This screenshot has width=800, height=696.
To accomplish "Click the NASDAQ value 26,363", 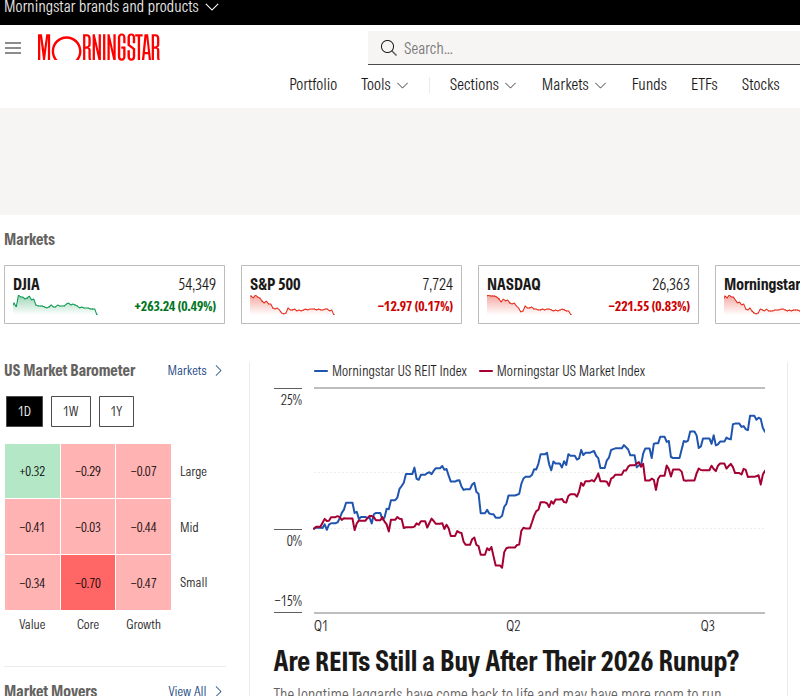I will click(x=671, y=284).
